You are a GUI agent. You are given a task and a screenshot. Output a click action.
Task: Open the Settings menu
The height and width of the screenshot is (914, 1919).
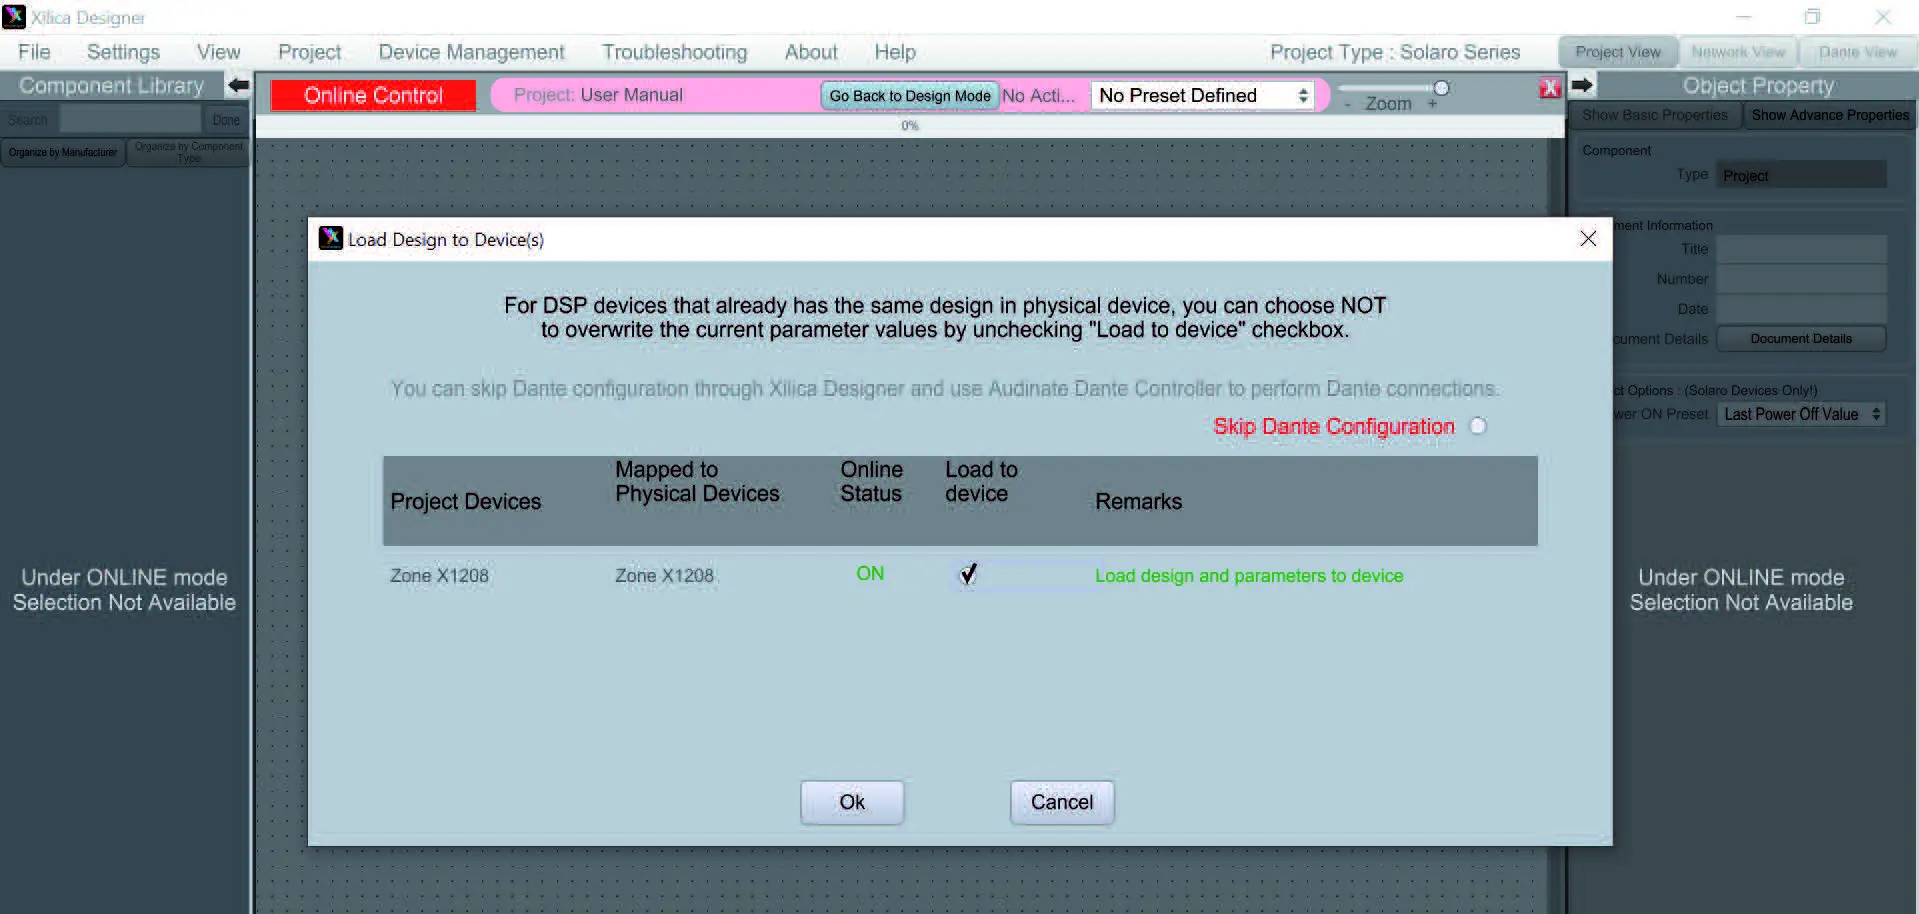pos(123,52)
